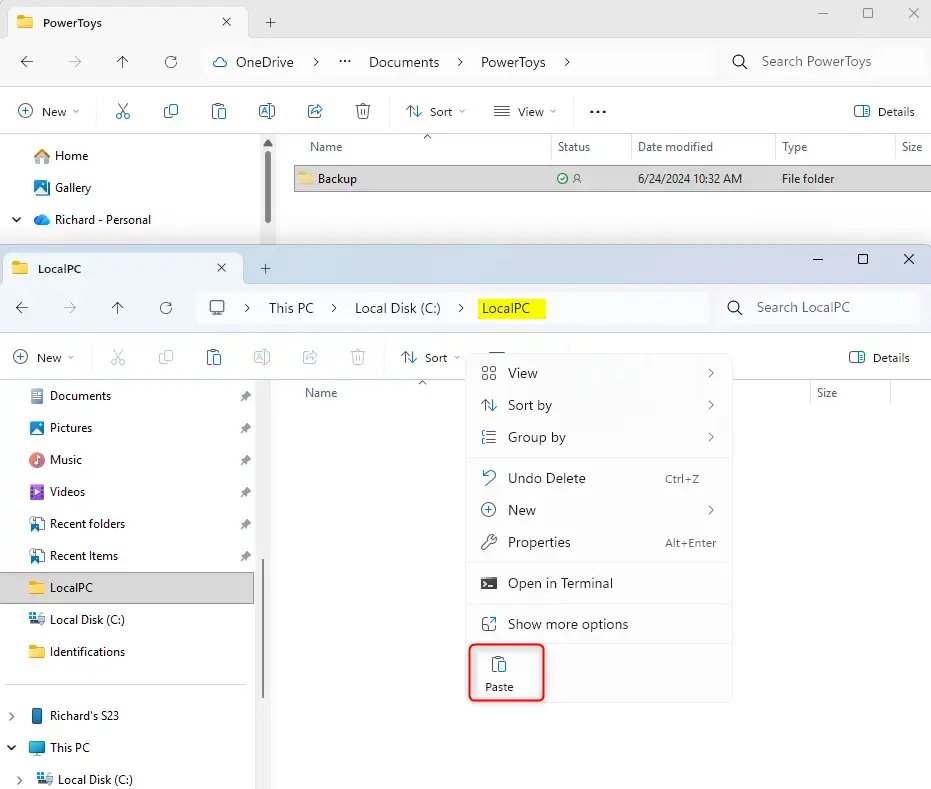Open New dropdown in PowerToys window
Screen dimensions: 931x789
[49, 112]
